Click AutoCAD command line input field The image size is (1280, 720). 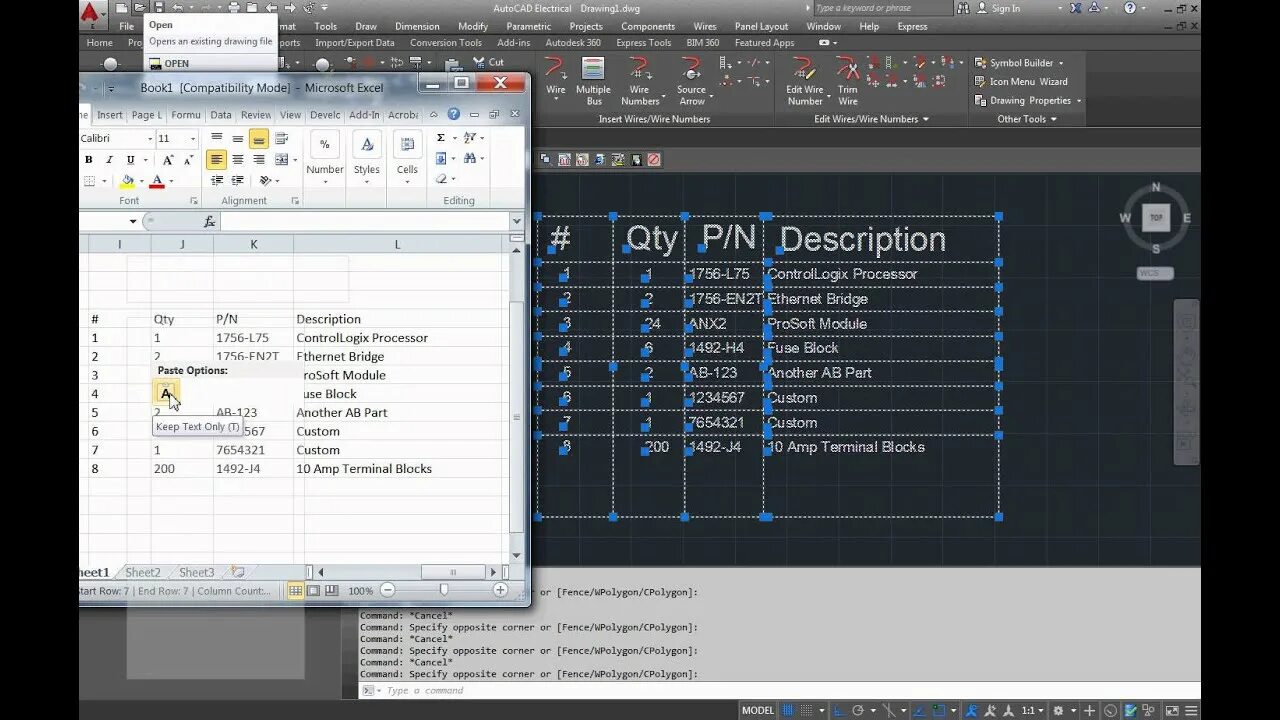click(780, 691)
